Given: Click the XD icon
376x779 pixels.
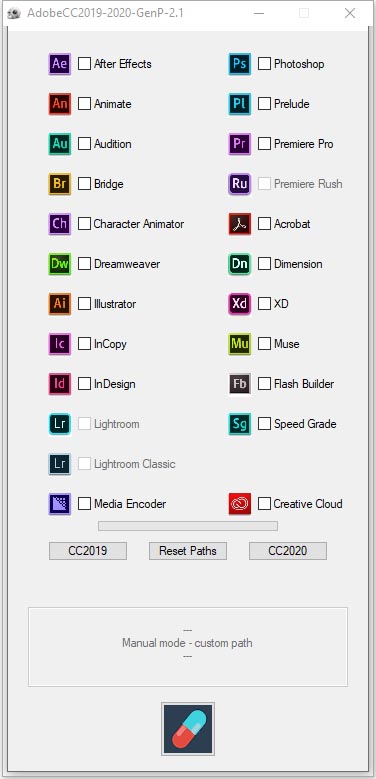Looking at the screenshot, I should point(240,304).
